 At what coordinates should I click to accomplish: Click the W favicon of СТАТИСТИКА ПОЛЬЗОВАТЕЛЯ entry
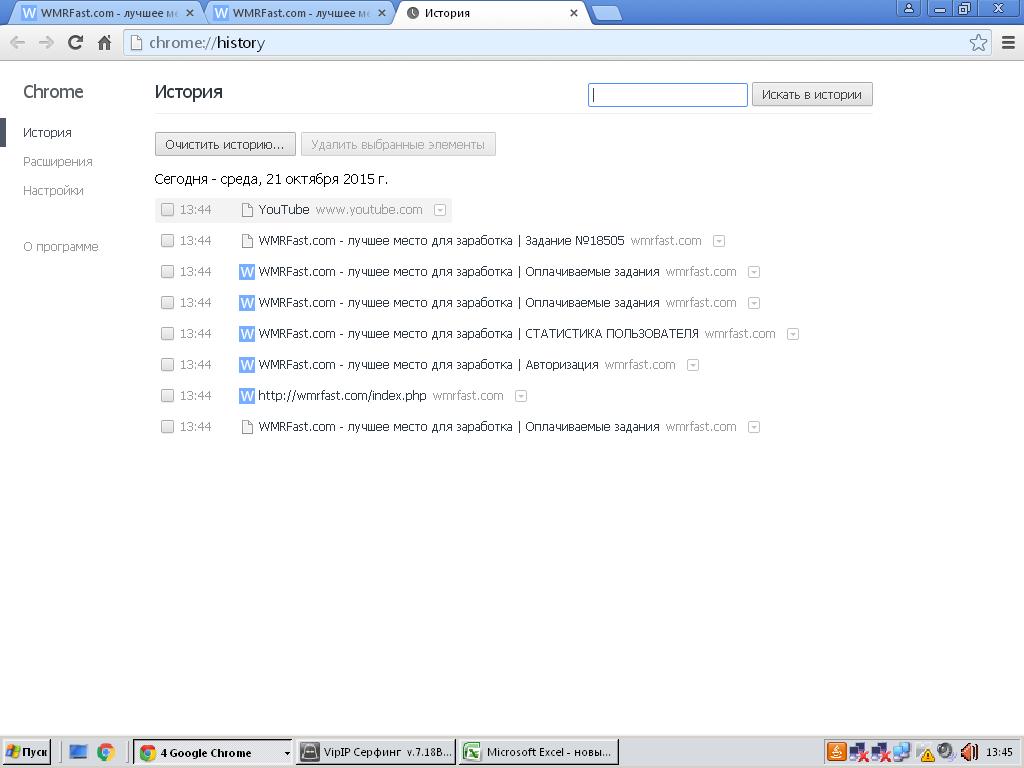click(x=247, y=334)
